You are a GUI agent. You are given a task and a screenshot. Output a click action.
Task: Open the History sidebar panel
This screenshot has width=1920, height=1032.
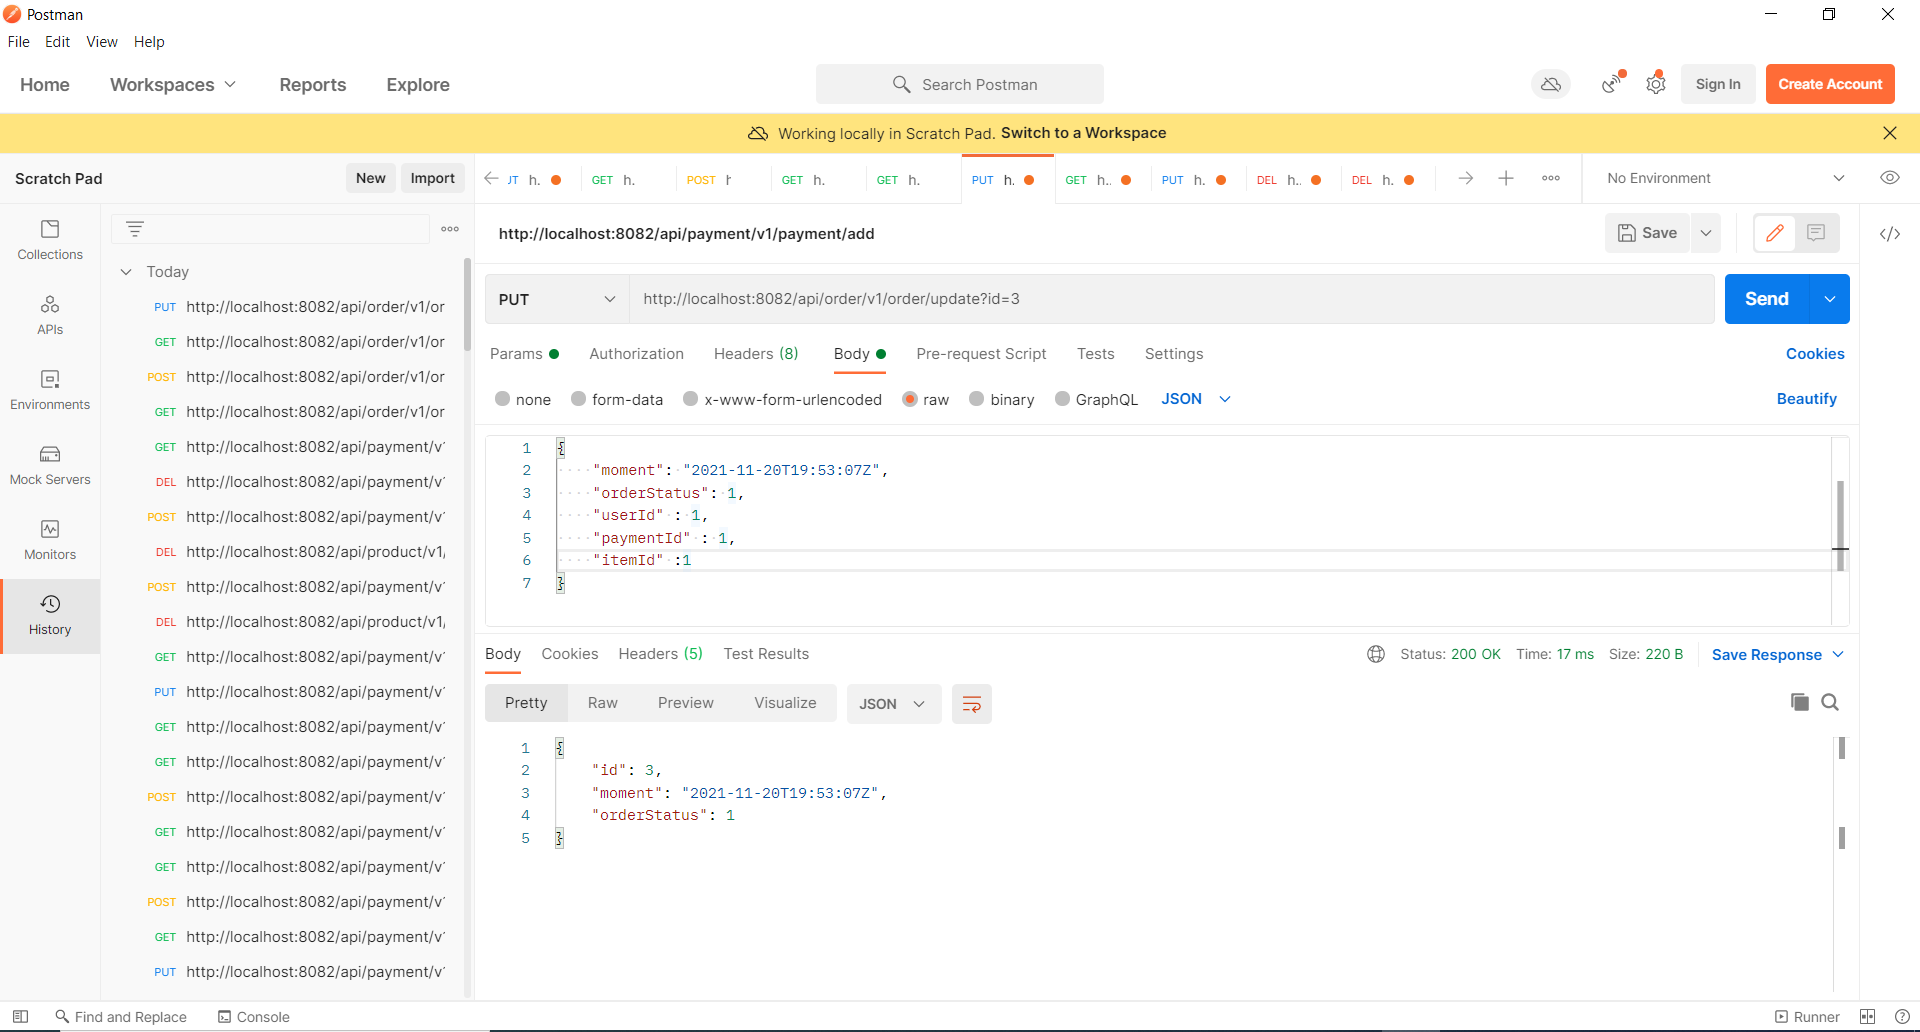point(50,616)
